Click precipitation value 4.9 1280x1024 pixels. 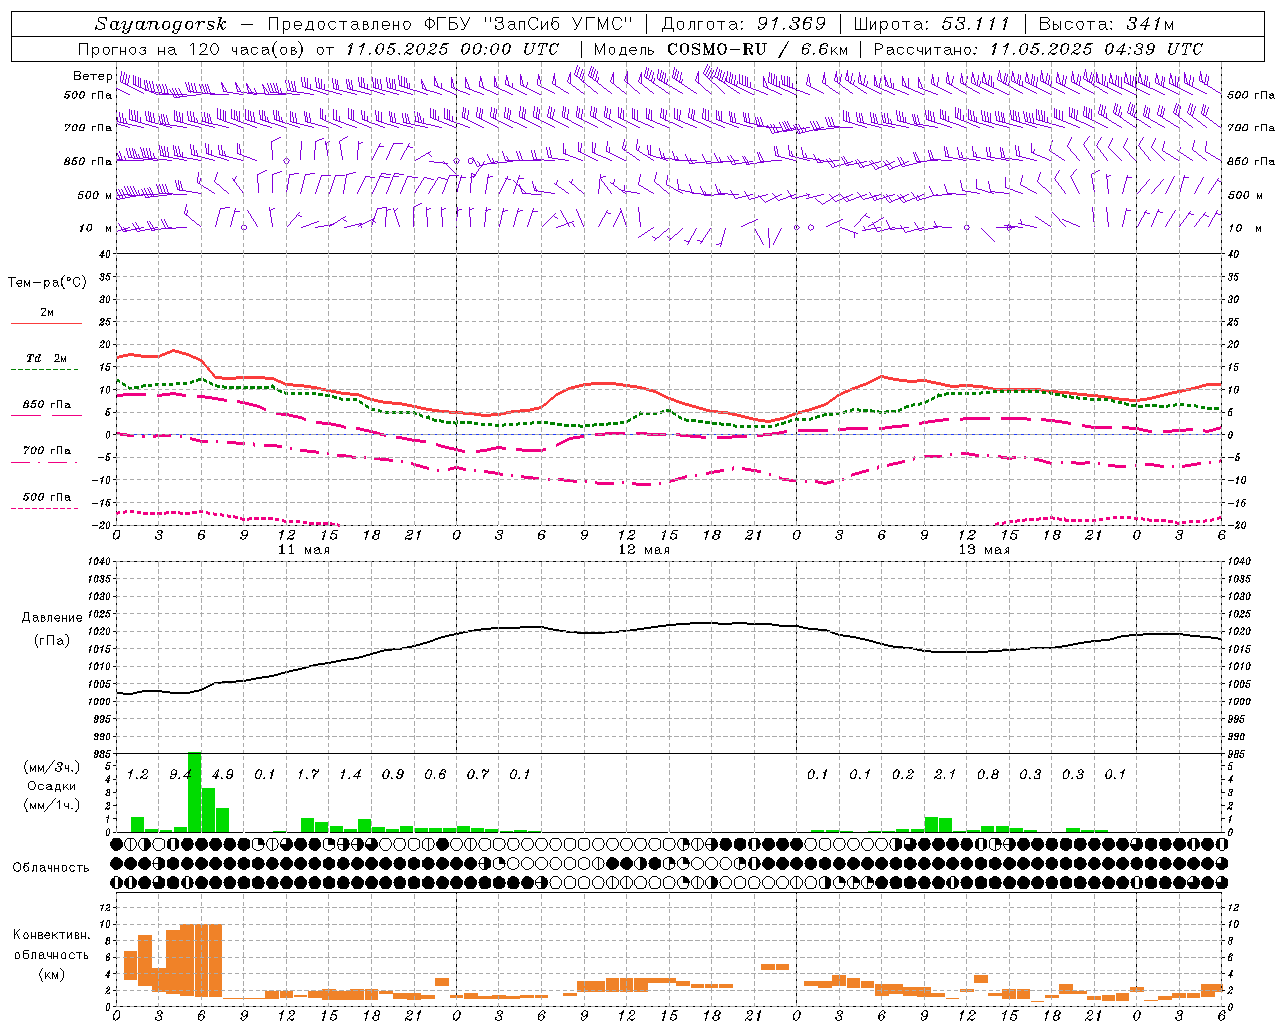(x=223, y=774)
